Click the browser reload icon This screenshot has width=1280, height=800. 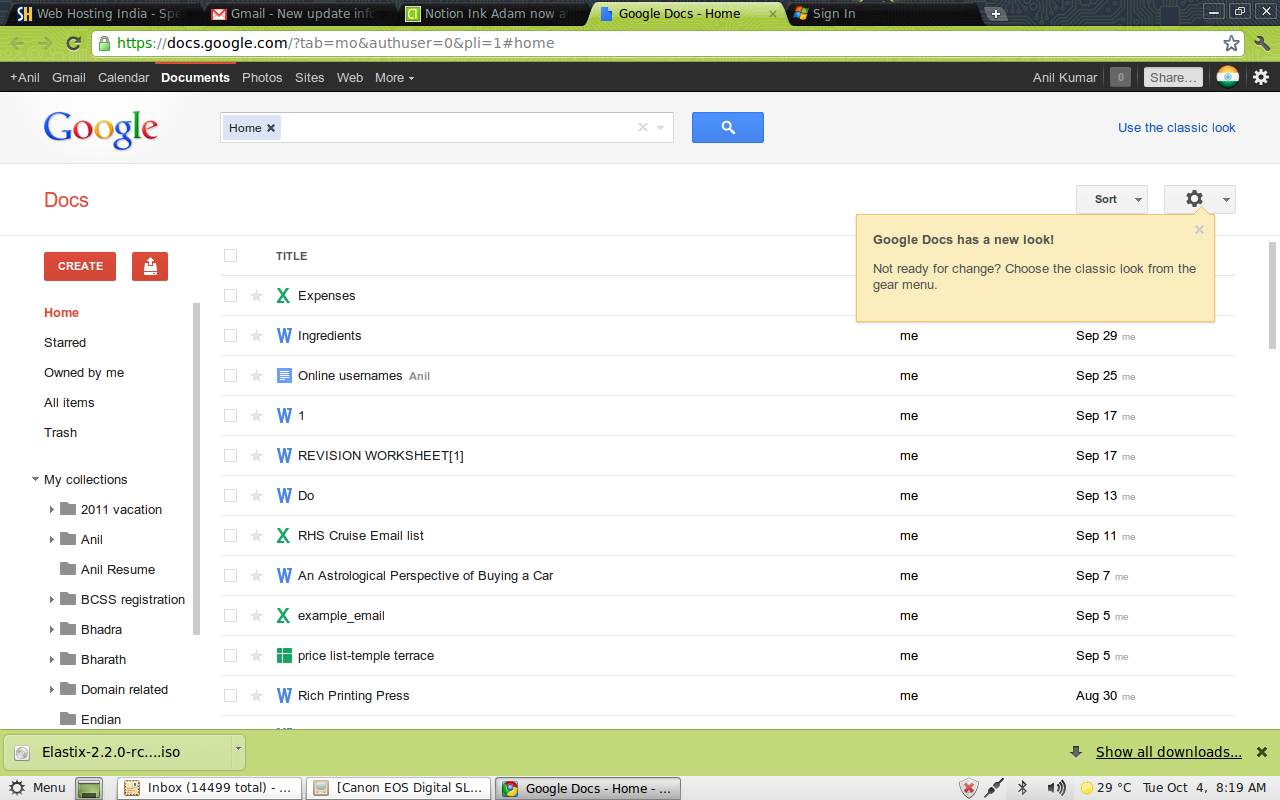(x=74, y=43)
